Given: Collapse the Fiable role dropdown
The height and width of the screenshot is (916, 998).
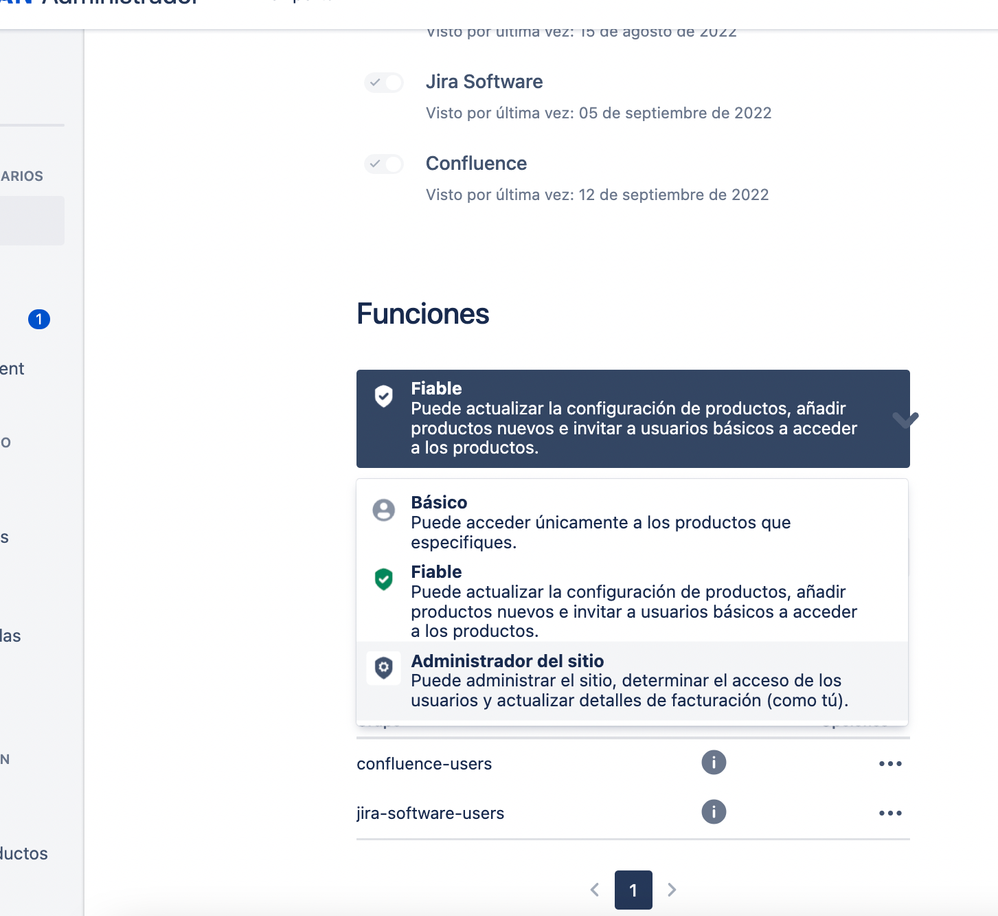Looking at the screenshot, I should click(633, 418).
